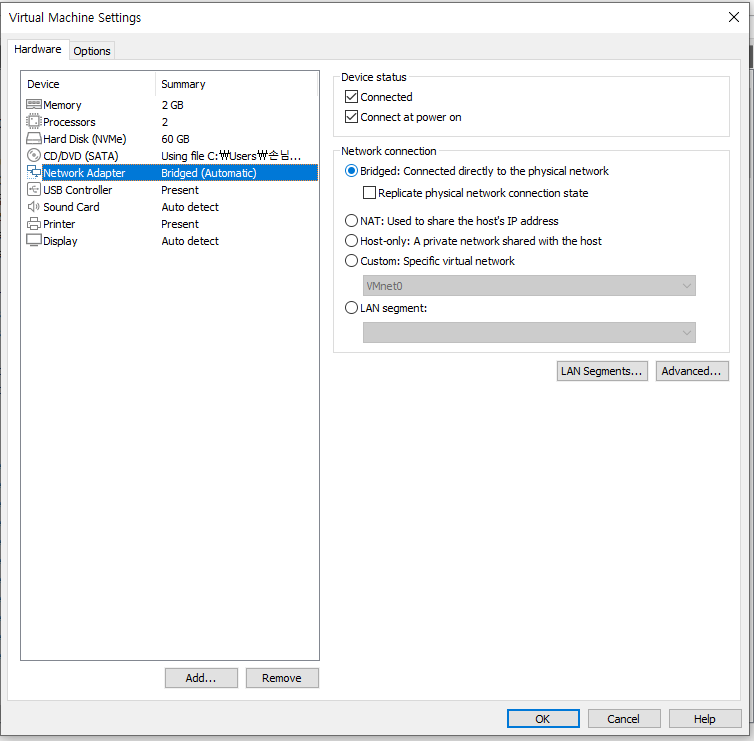The width and height of the screenshot is (754, 741).
Task: Select the Printer label
Action: [x=59, y=224]
